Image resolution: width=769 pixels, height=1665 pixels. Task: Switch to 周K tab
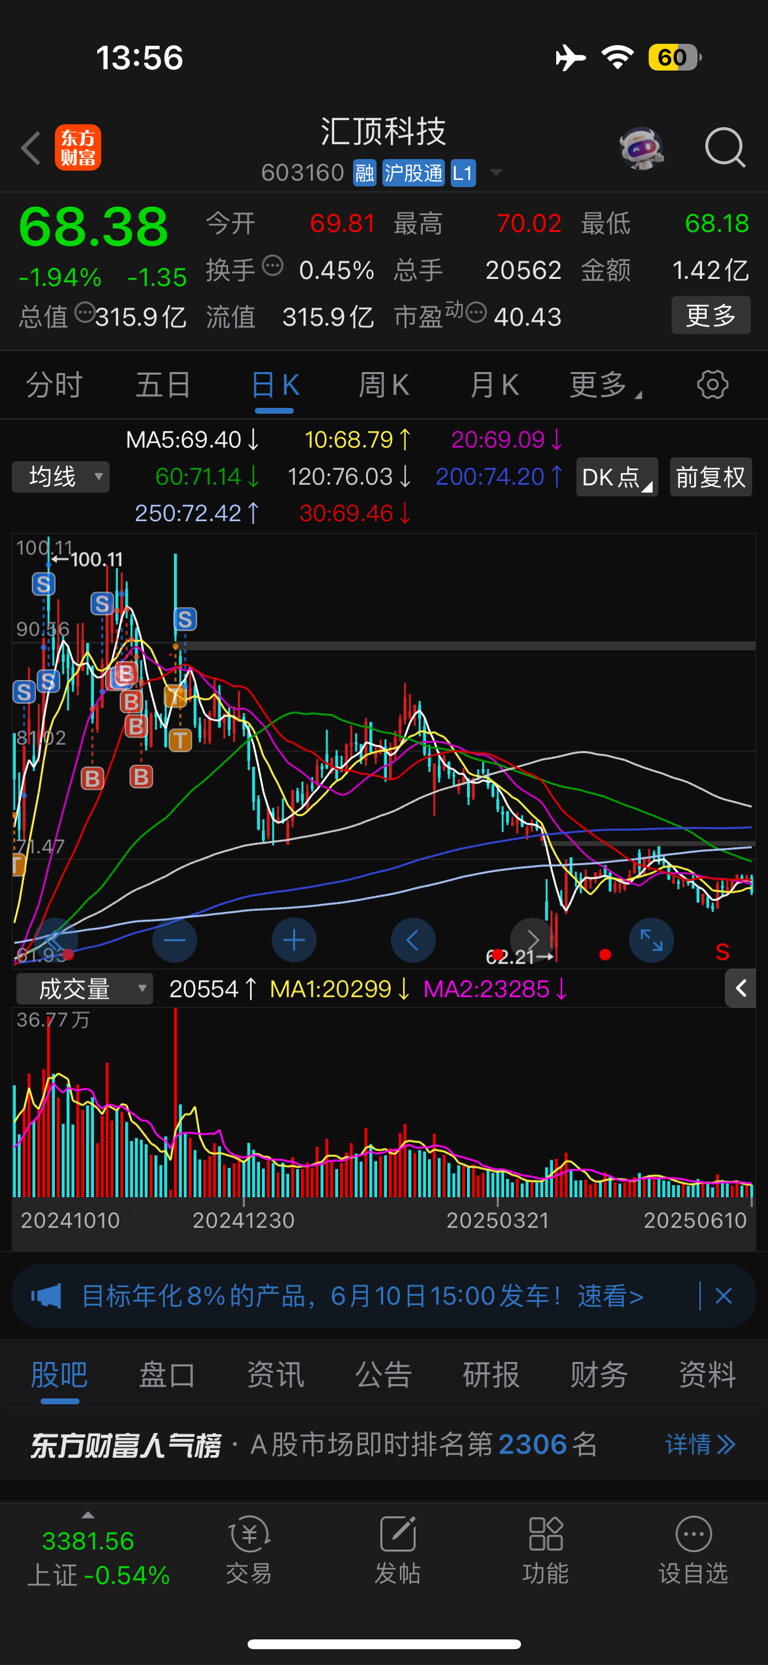(384, 385)
